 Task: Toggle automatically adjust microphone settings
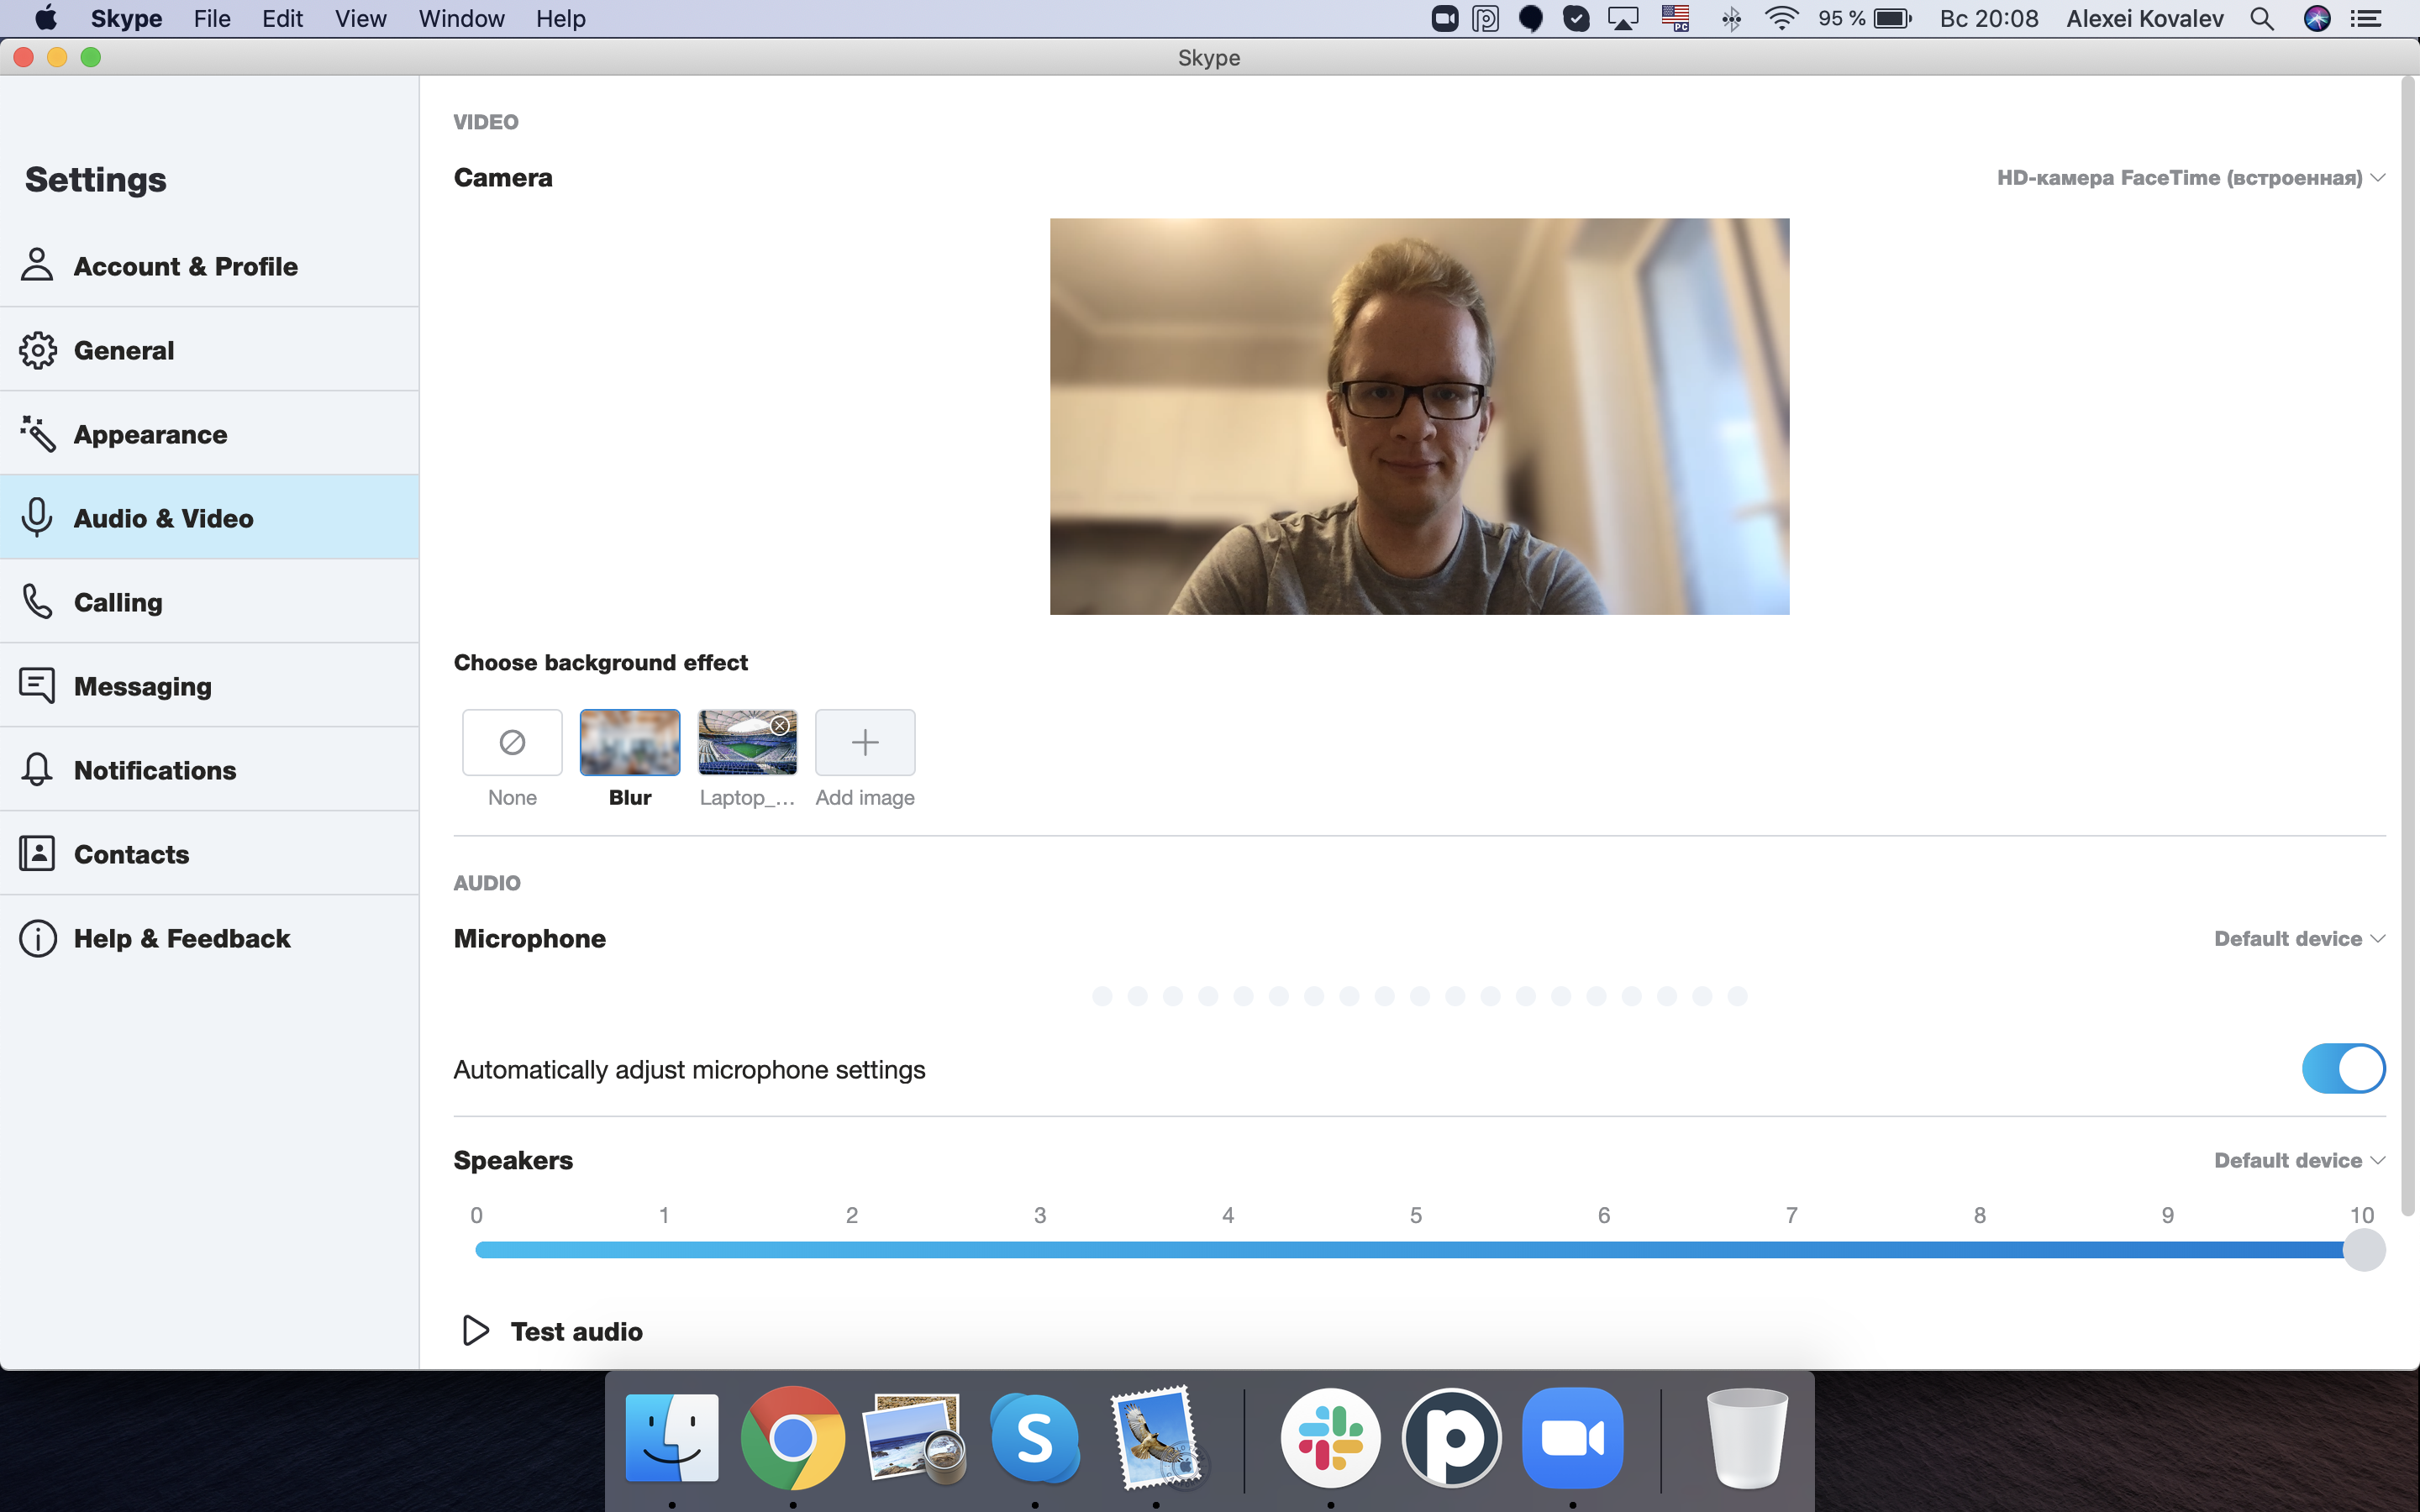[x=2343, y=1069]
